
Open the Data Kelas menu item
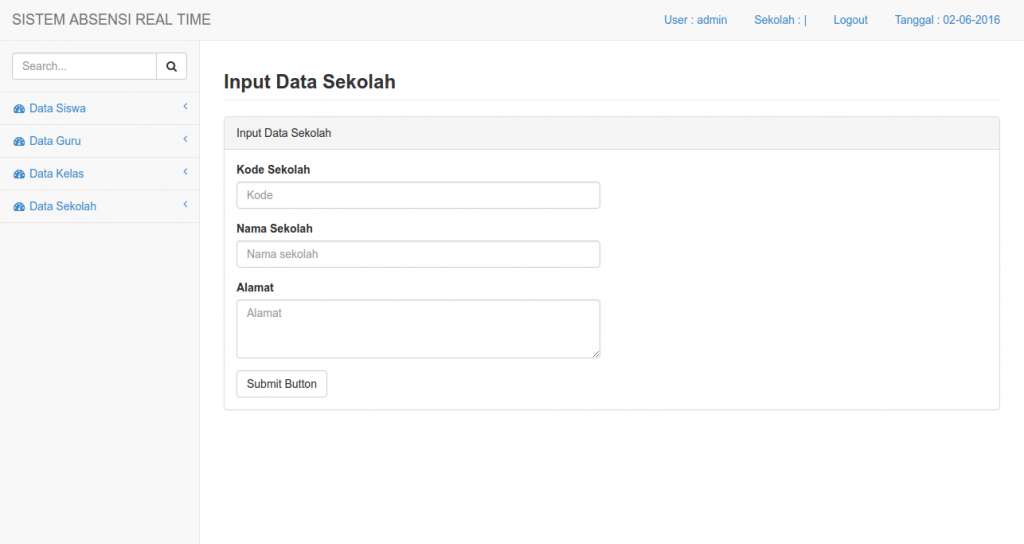[99, 174]
